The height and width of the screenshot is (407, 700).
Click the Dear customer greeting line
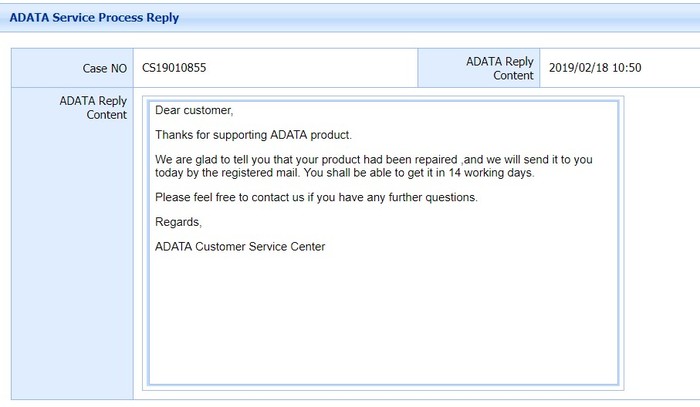194,110
